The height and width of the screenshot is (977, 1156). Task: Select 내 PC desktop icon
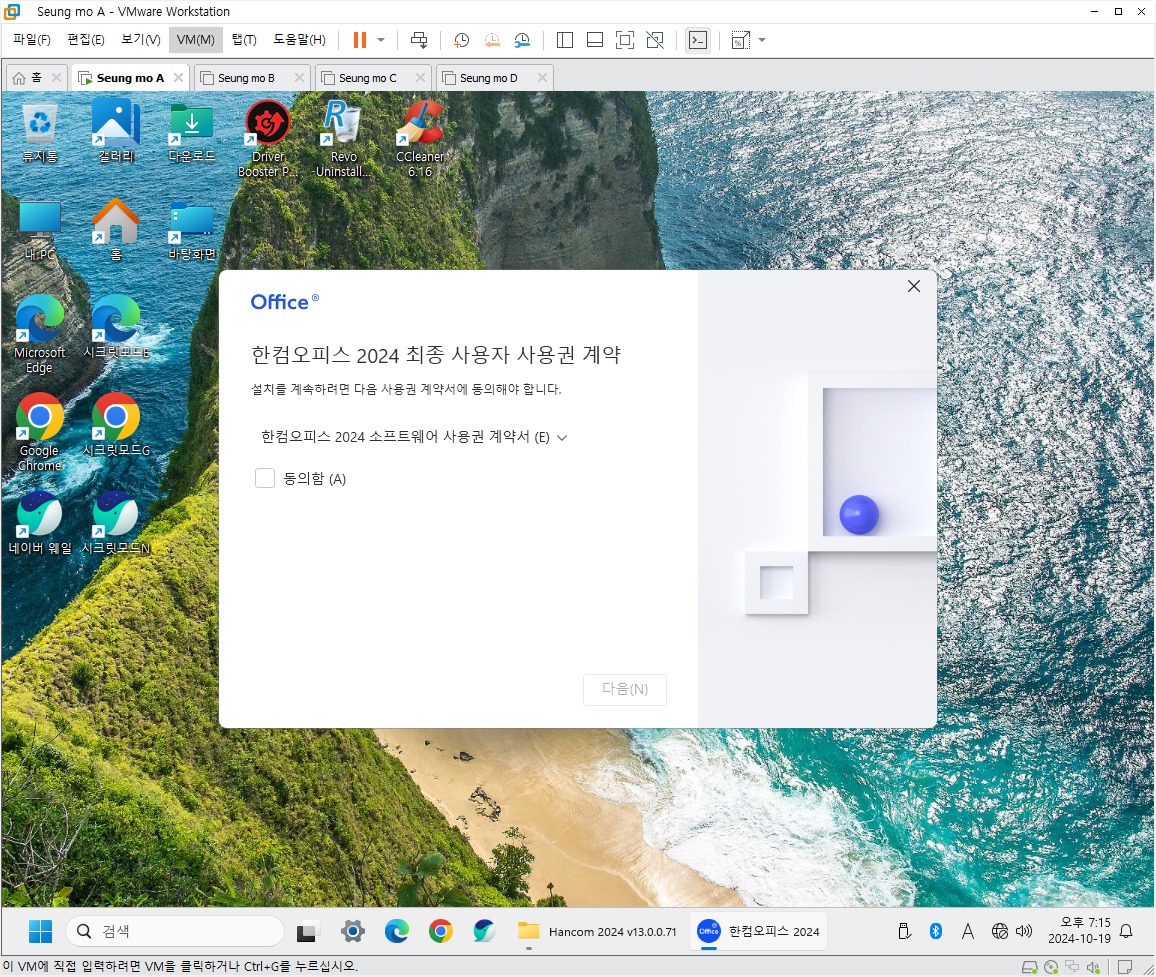pyautogui.click(x=40, y=231)
